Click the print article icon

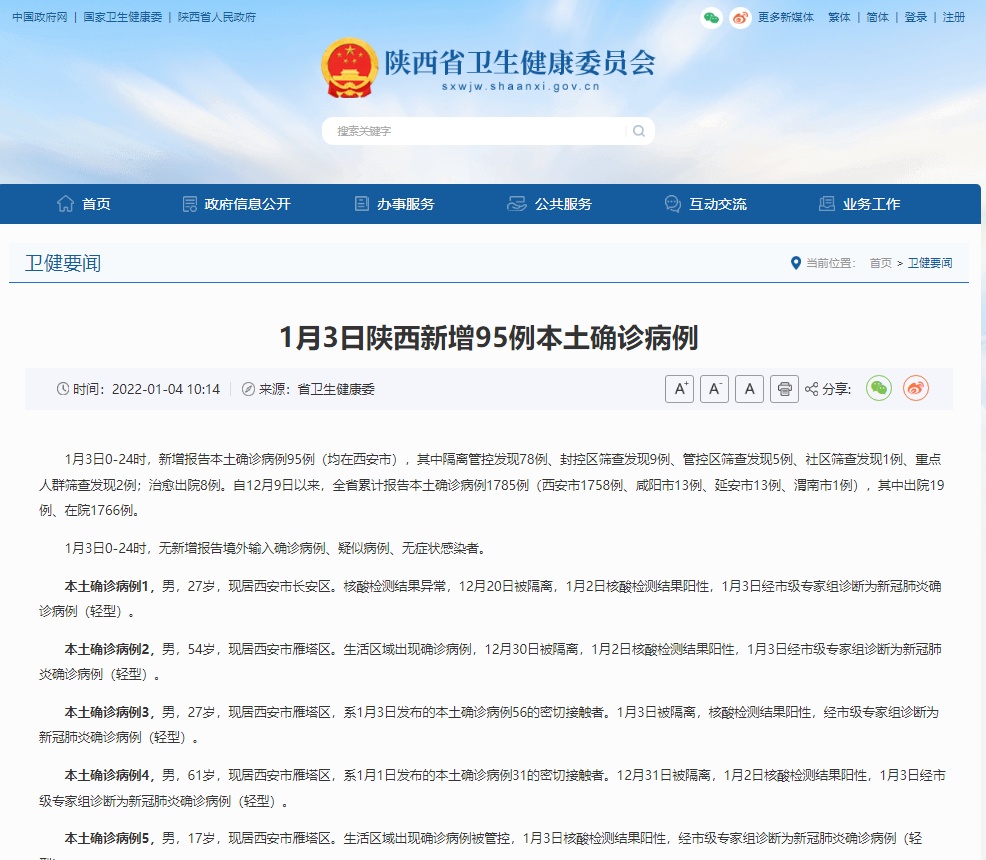point(784,389)
